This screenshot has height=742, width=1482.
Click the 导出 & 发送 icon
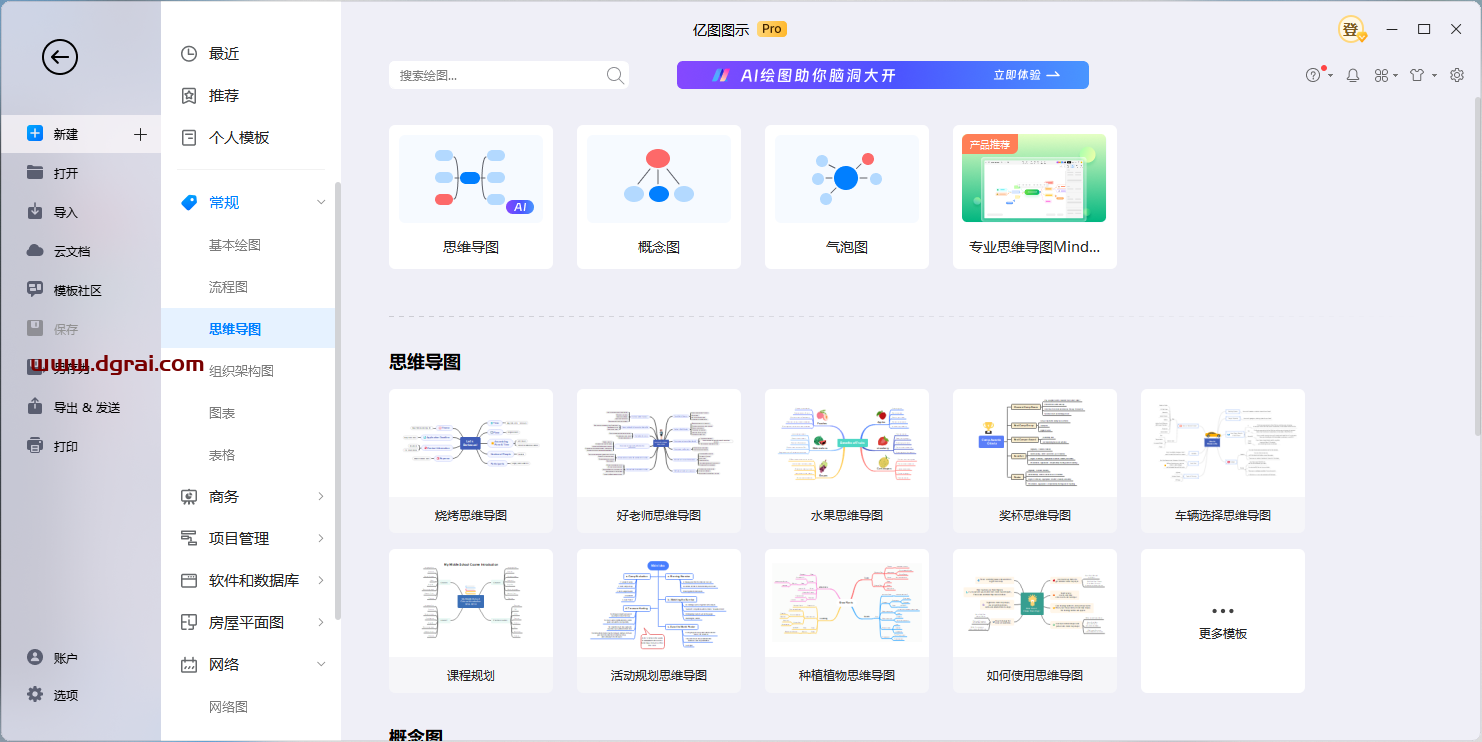[35, 407]
